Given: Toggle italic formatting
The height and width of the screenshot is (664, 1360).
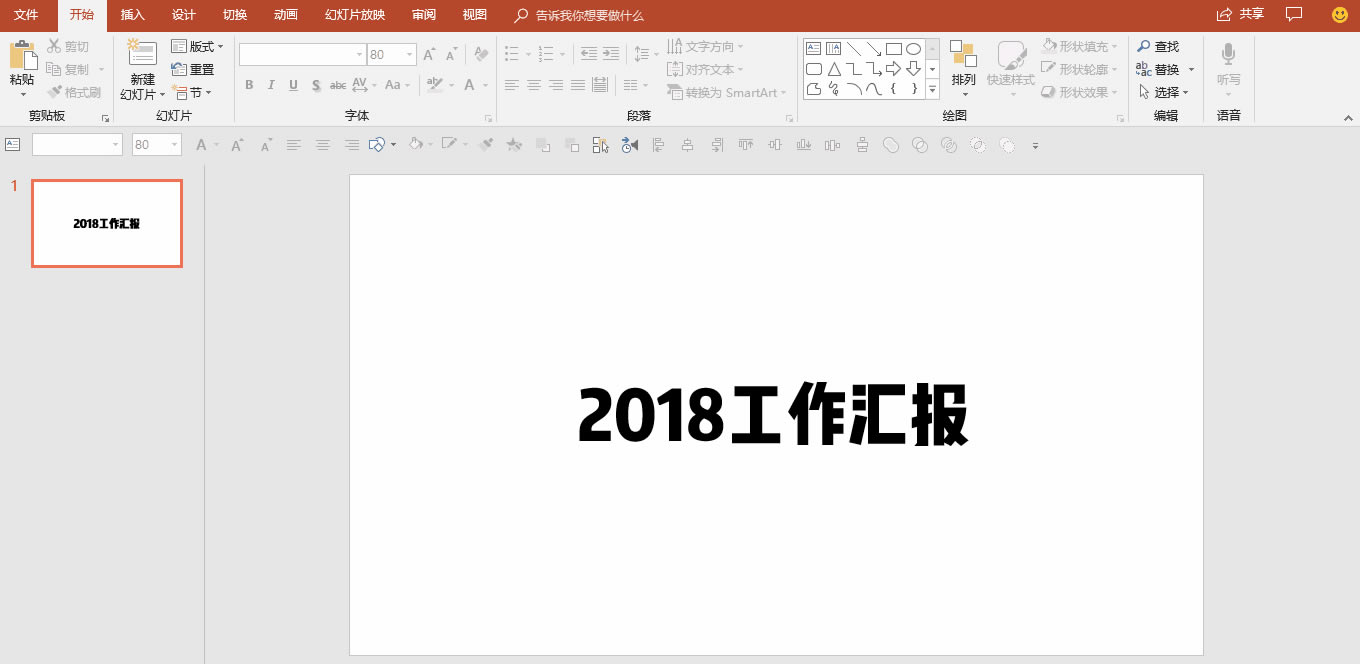Looking at the screenshot, I should tap(270, 85).
